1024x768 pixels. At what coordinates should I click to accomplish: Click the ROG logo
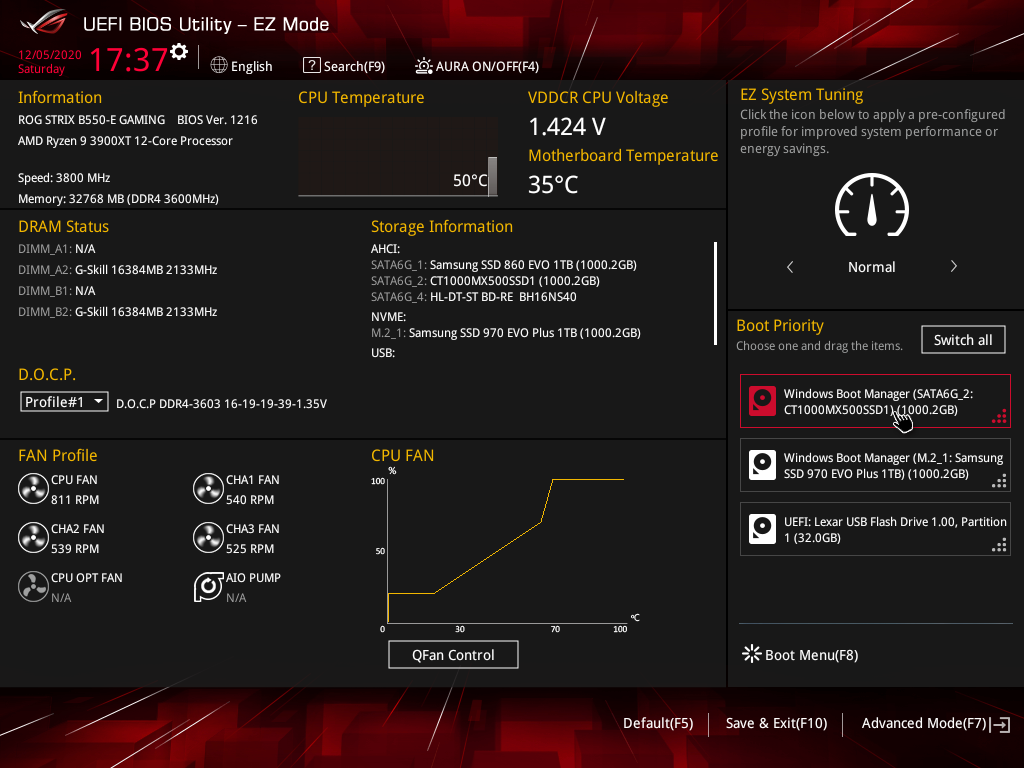pos(44,23)
